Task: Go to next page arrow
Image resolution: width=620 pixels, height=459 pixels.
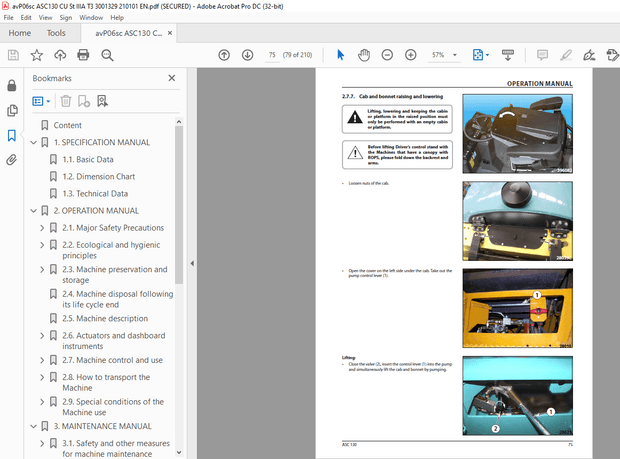Action: [x=248, y=55]
